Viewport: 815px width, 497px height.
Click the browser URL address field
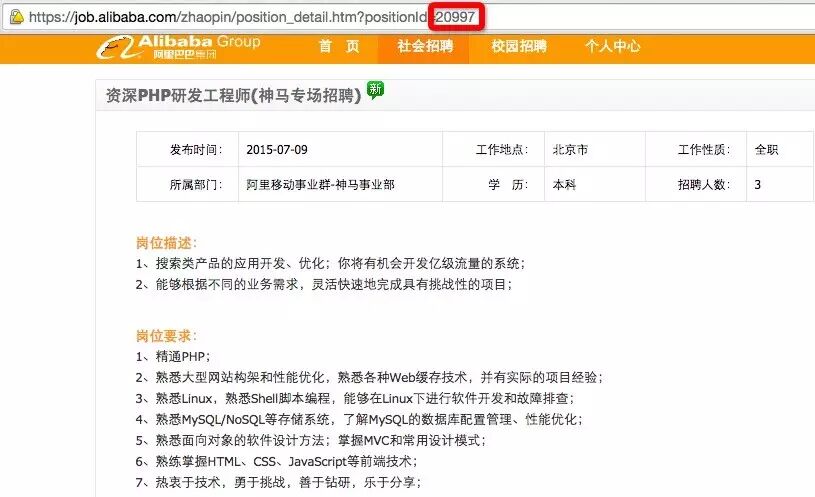(x=408, y=17)
